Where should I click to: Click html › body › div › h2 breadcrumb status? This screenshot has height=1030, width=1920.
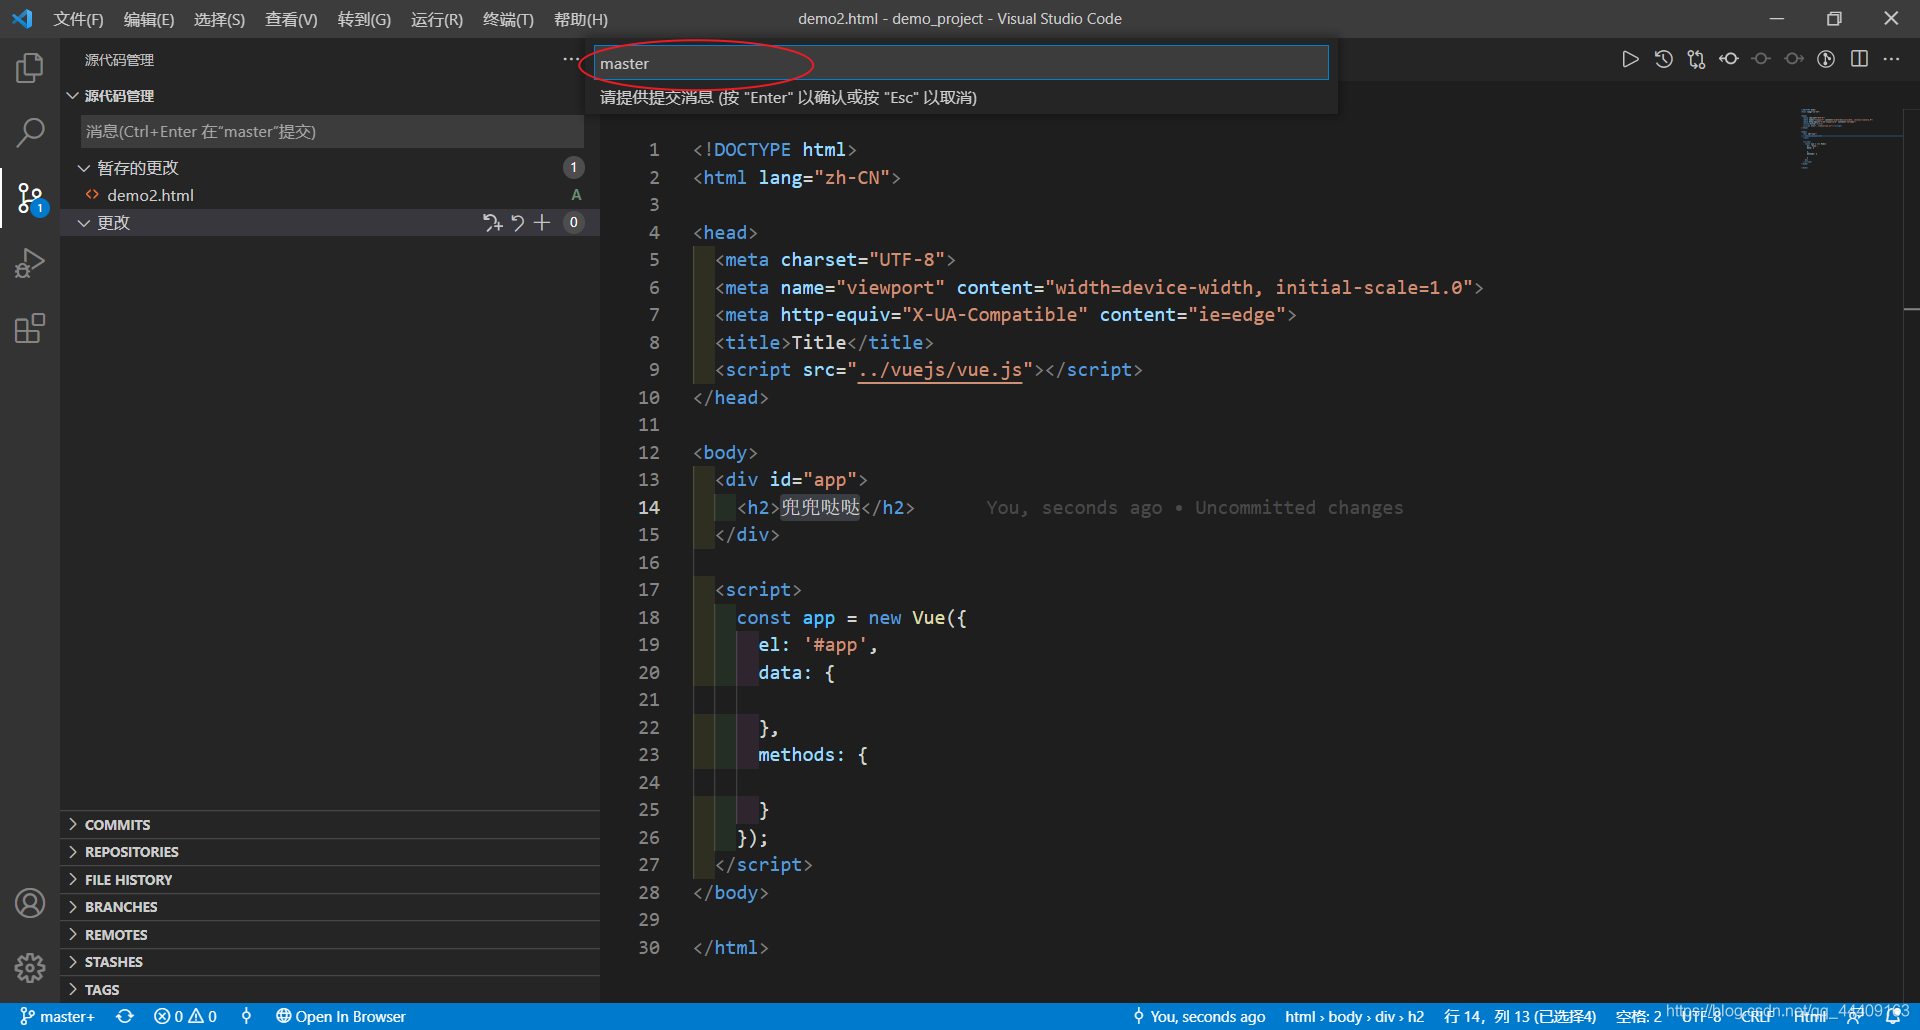click(1354, 1016)
